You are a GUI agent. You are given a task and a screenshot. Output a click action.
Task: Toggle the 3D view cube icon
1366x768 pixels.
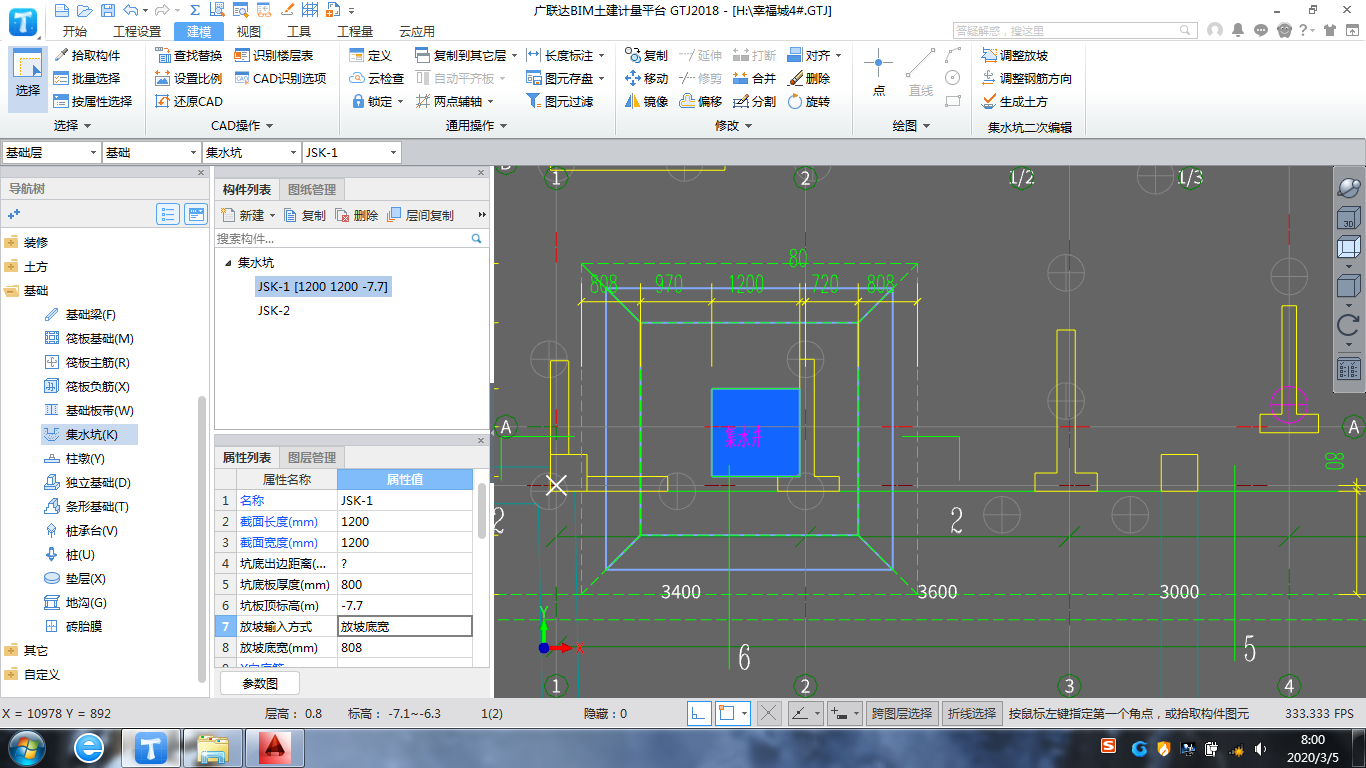pos(1348,218)
